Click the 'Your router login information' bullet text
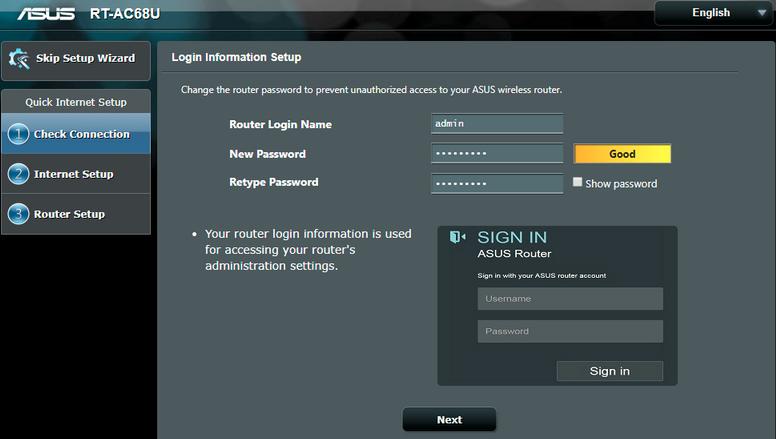Viewport: 776px width, 439px height. pyautogui.click(x=308, y=250)
